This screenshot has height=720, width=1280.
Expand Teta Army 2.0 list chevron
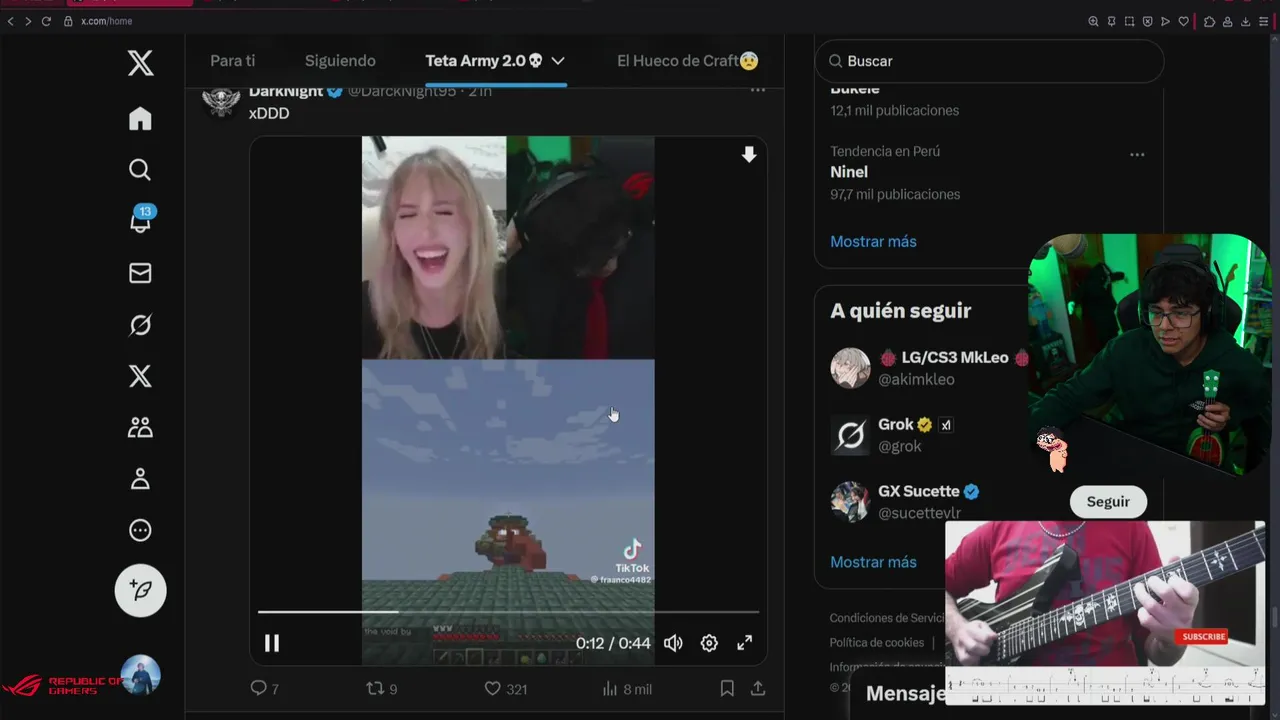coord(558,61)
